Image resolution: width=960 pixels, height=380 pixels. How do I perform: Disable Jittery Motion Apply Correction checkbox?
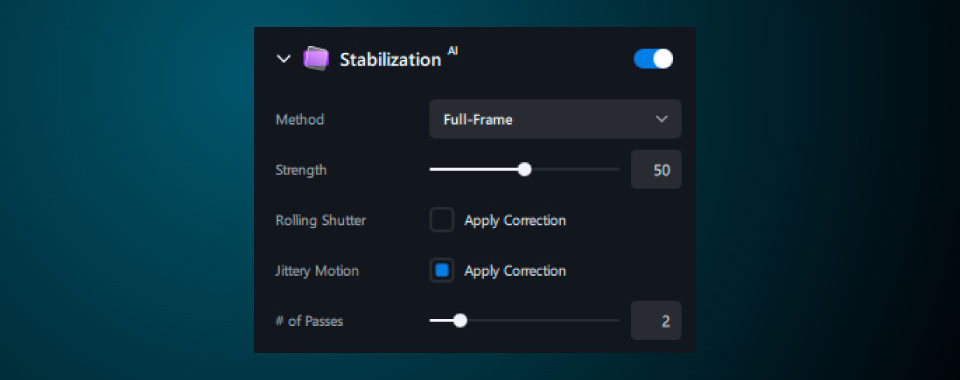pos(441,270)
